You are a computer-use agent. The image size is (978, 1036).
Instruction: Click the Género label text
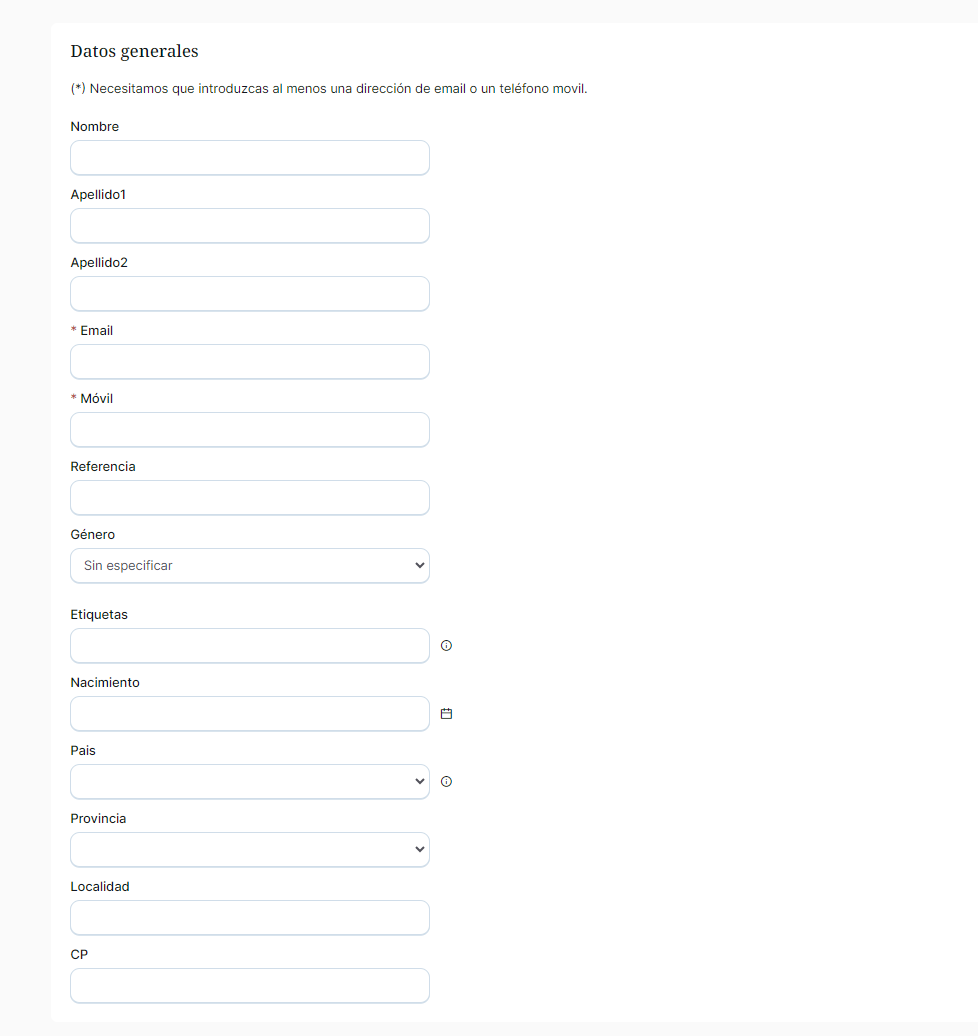[x=92, y=535]
